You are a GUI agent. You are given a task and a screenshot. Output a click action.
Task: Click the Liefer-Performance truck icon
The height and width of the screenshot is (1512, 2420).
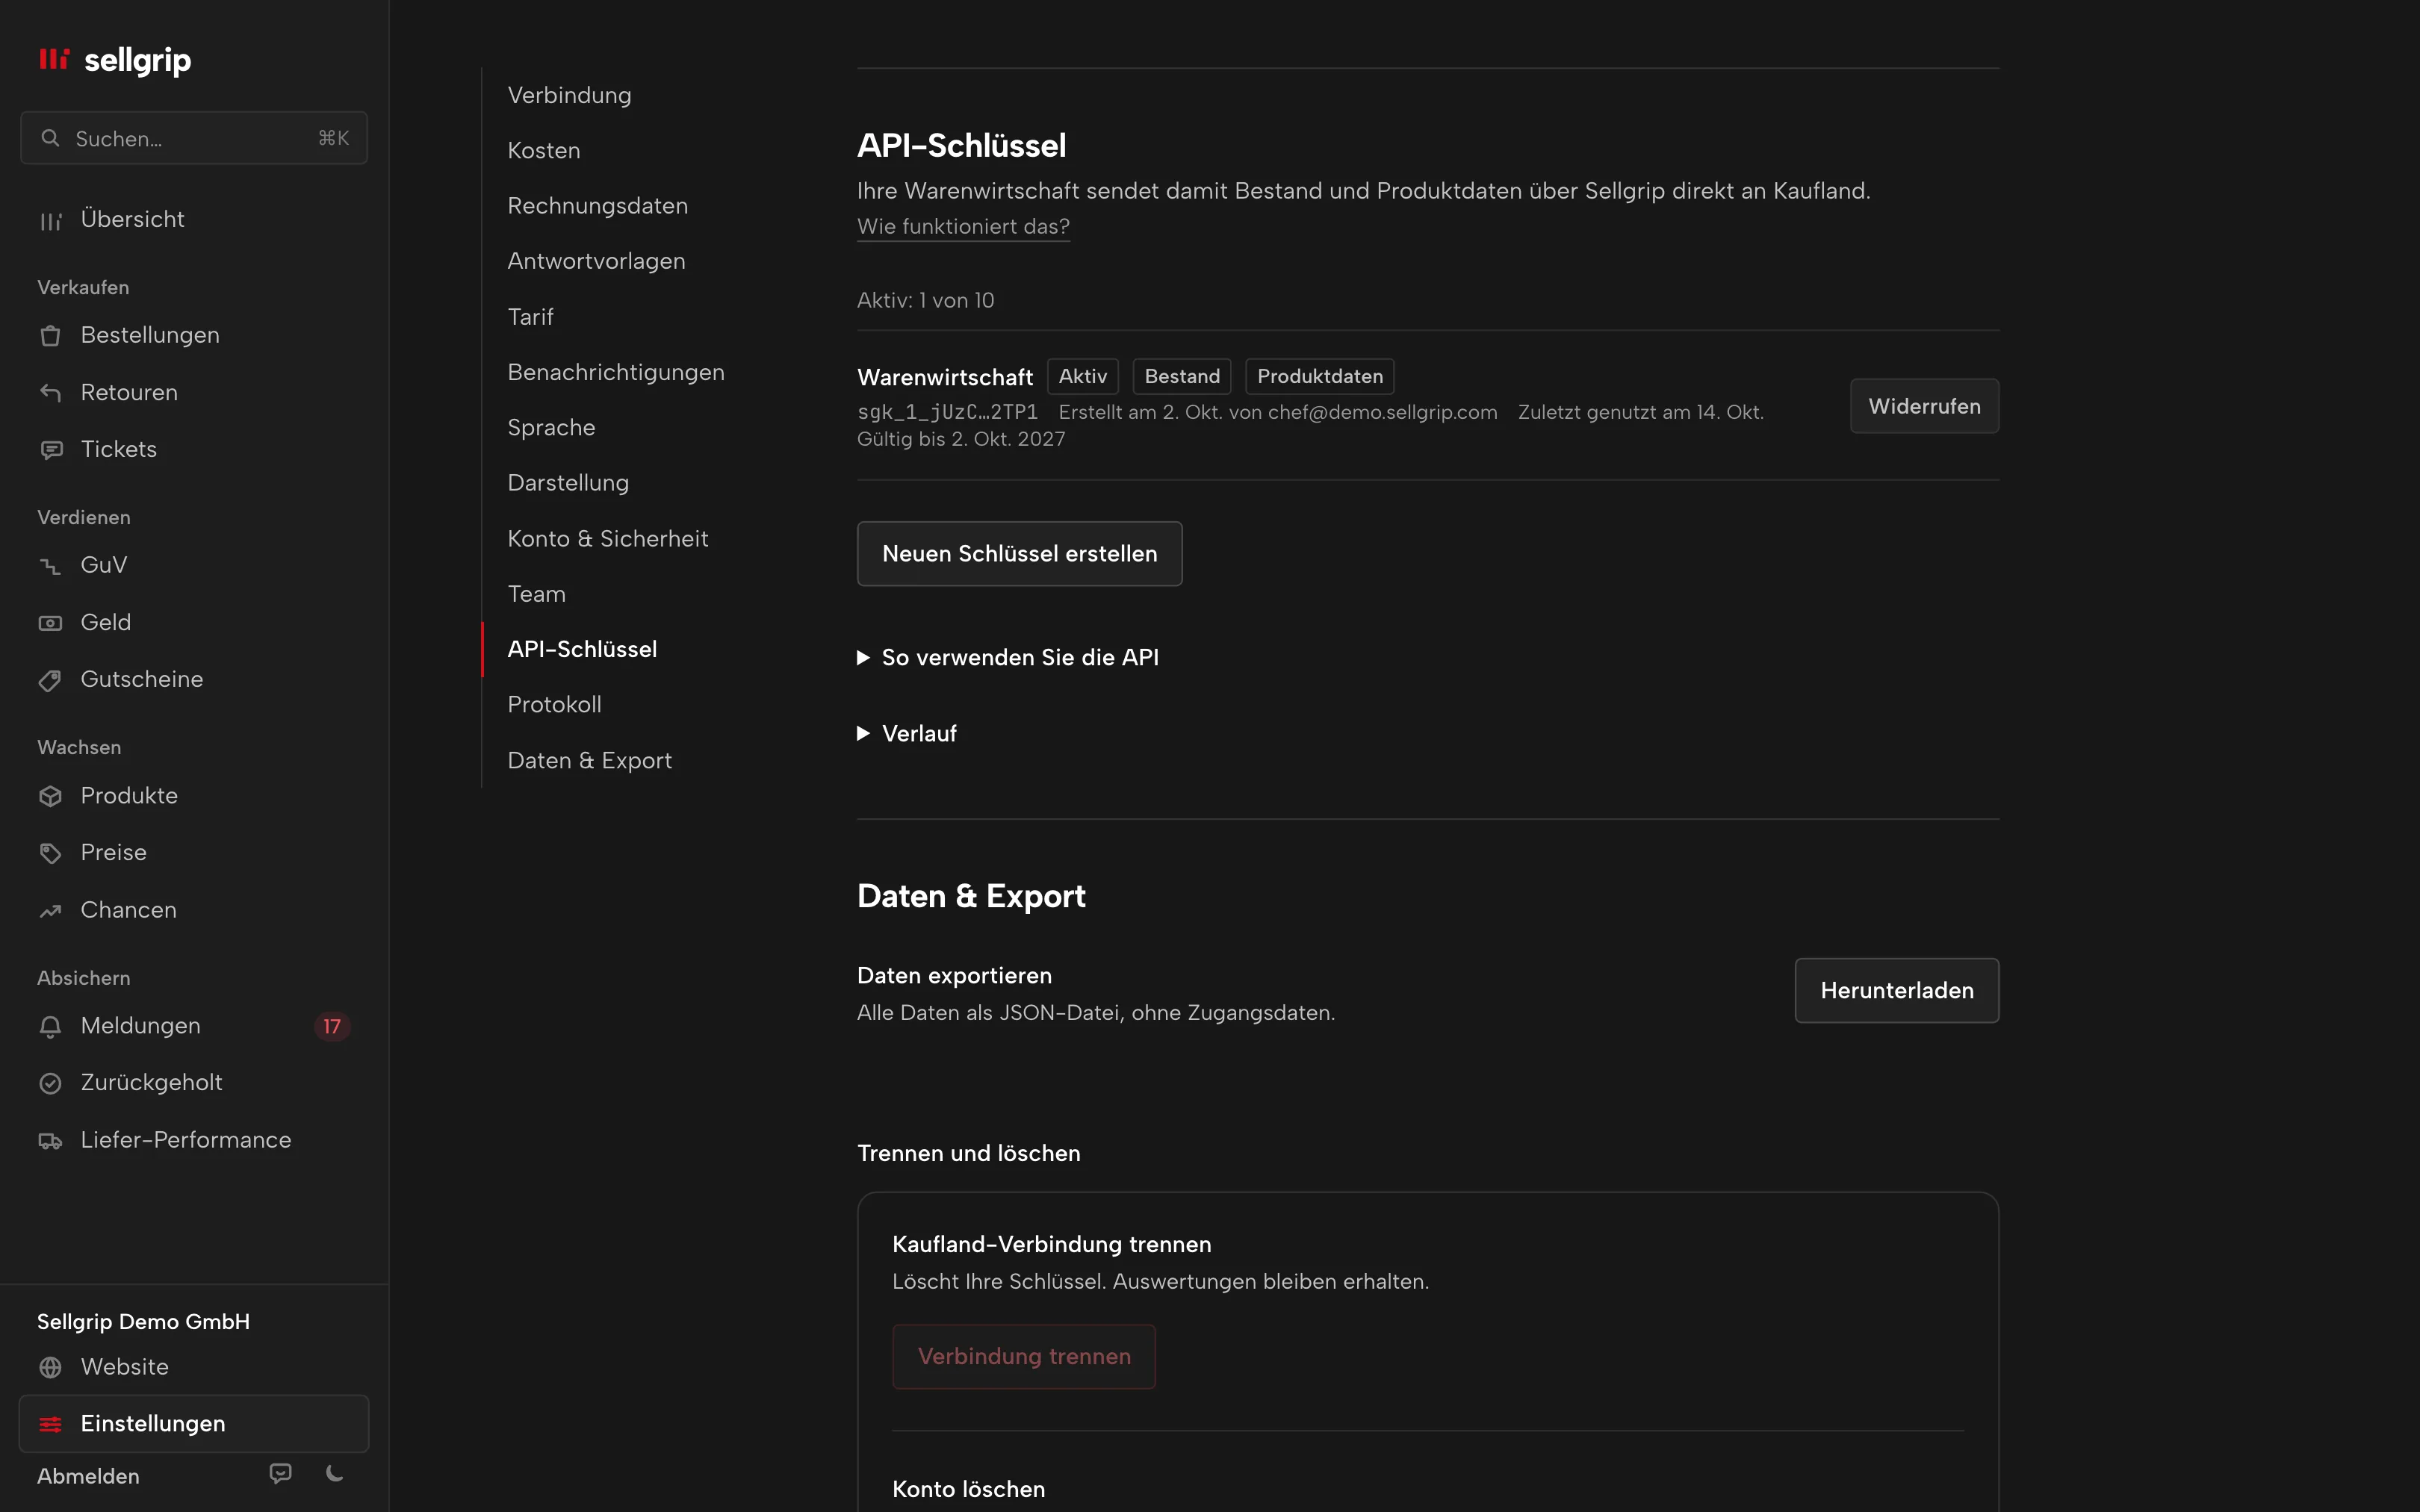[50, 1141]
